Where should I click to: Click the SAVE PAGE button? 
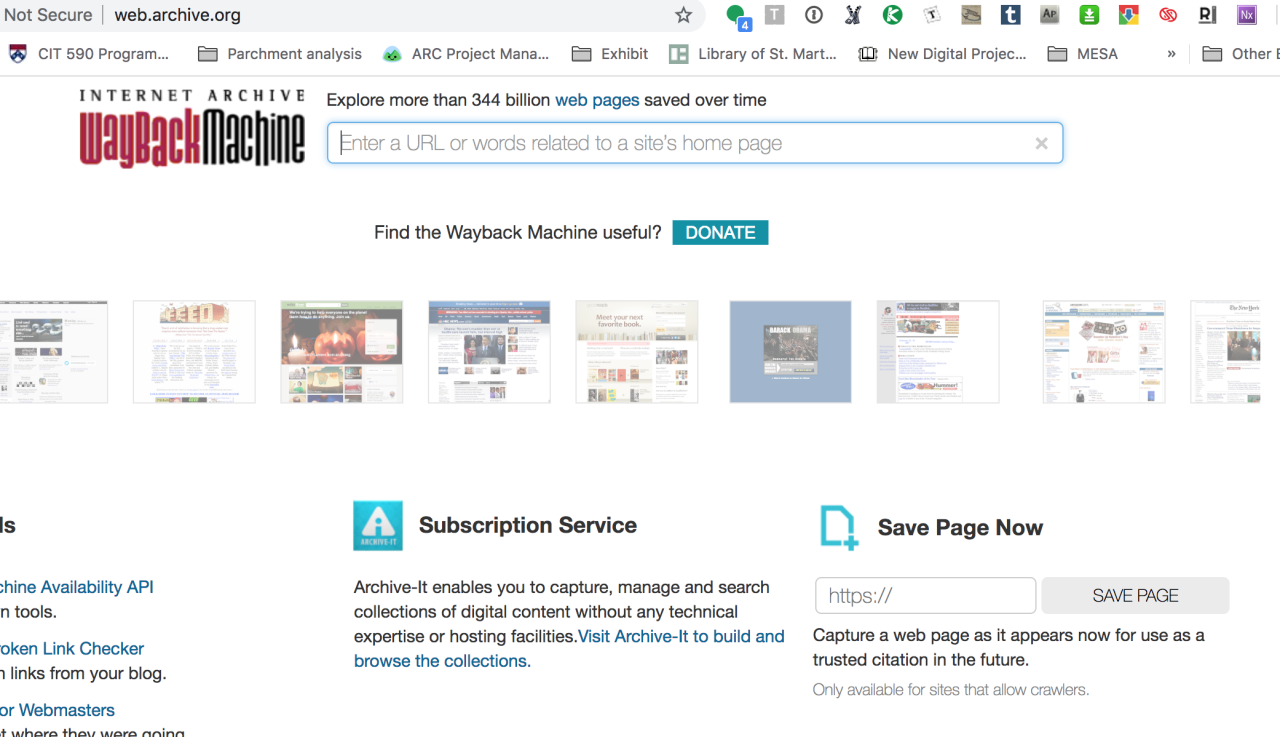1135,595
